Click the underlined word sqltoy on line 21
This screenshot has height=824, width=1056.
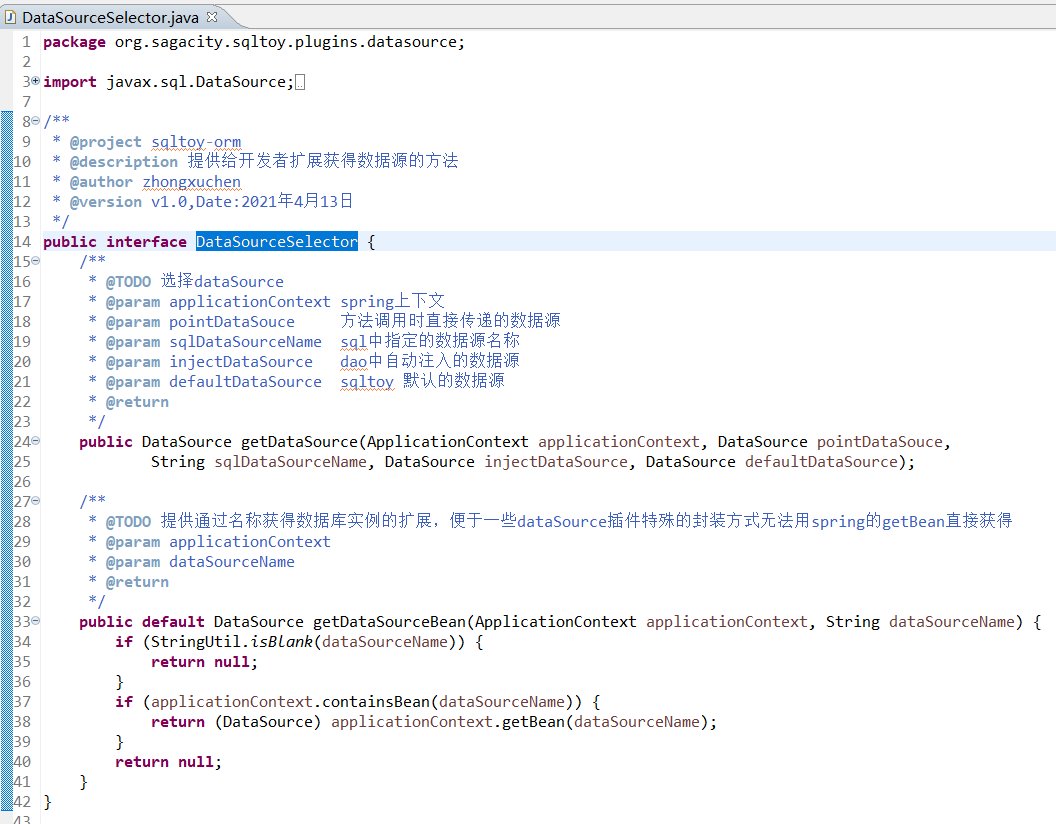[367, 382]
